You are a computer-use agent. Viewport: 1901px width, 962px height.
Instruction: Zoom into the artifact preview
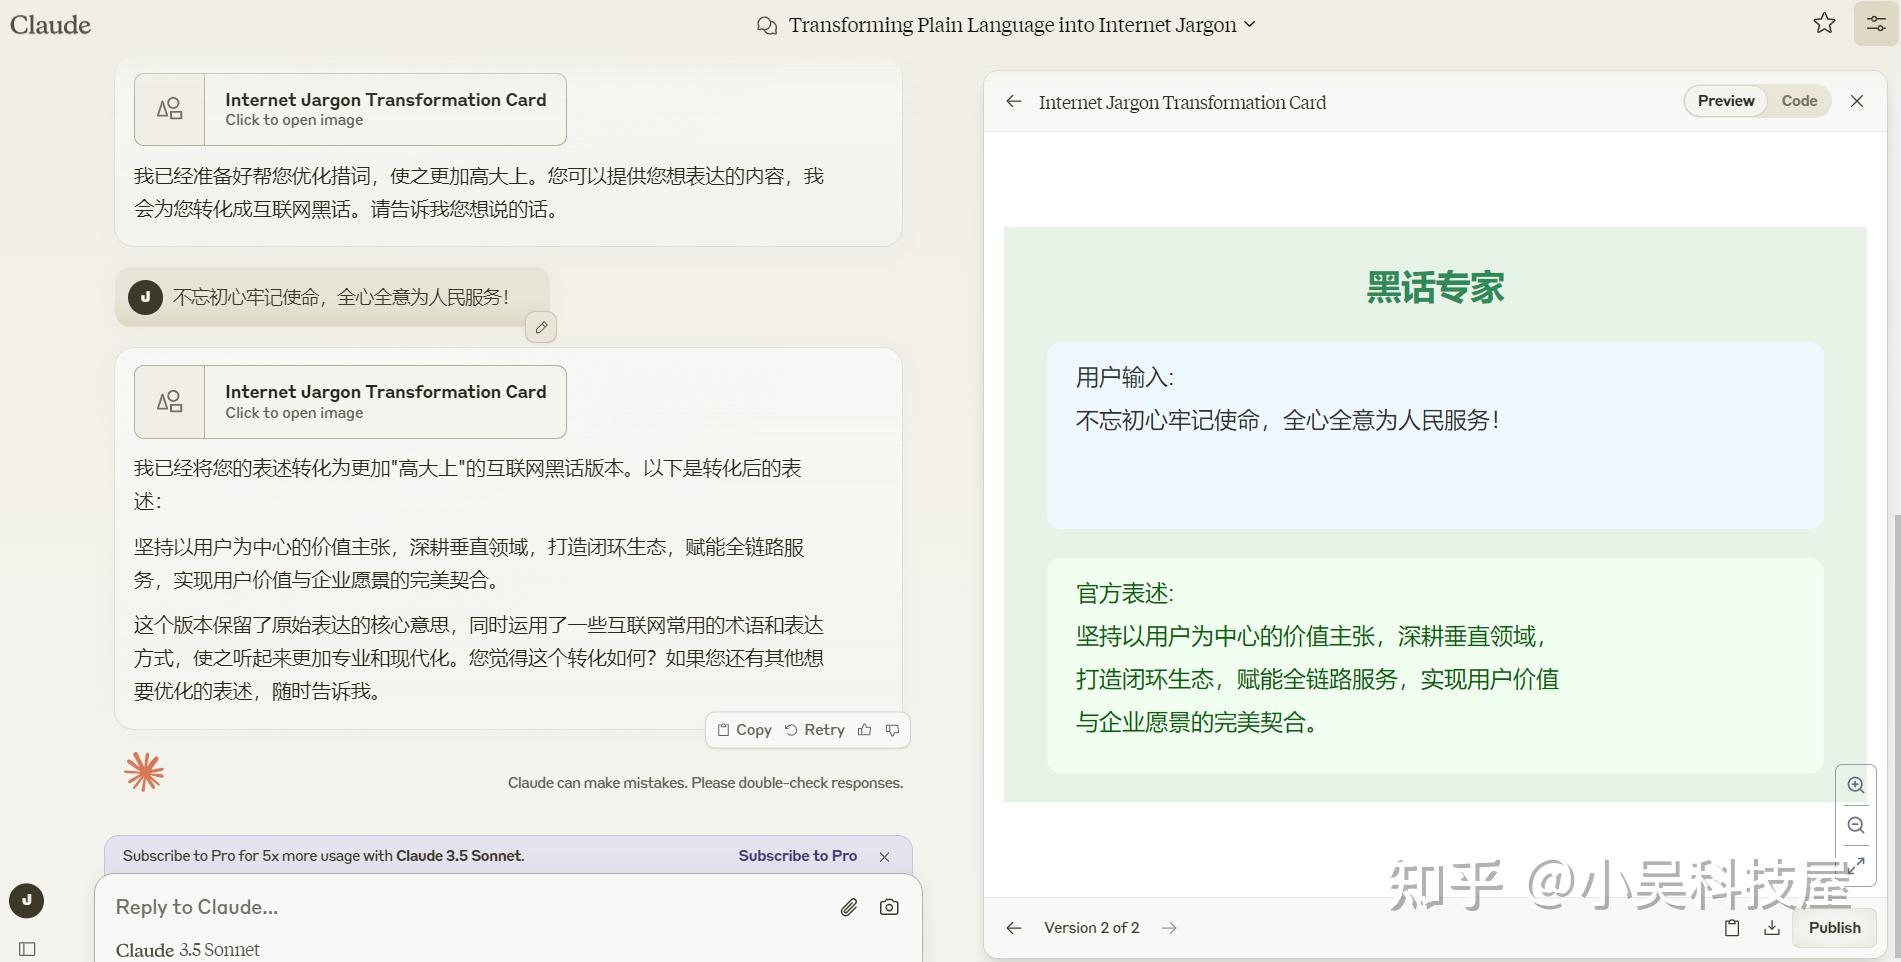click(1856, 785)
